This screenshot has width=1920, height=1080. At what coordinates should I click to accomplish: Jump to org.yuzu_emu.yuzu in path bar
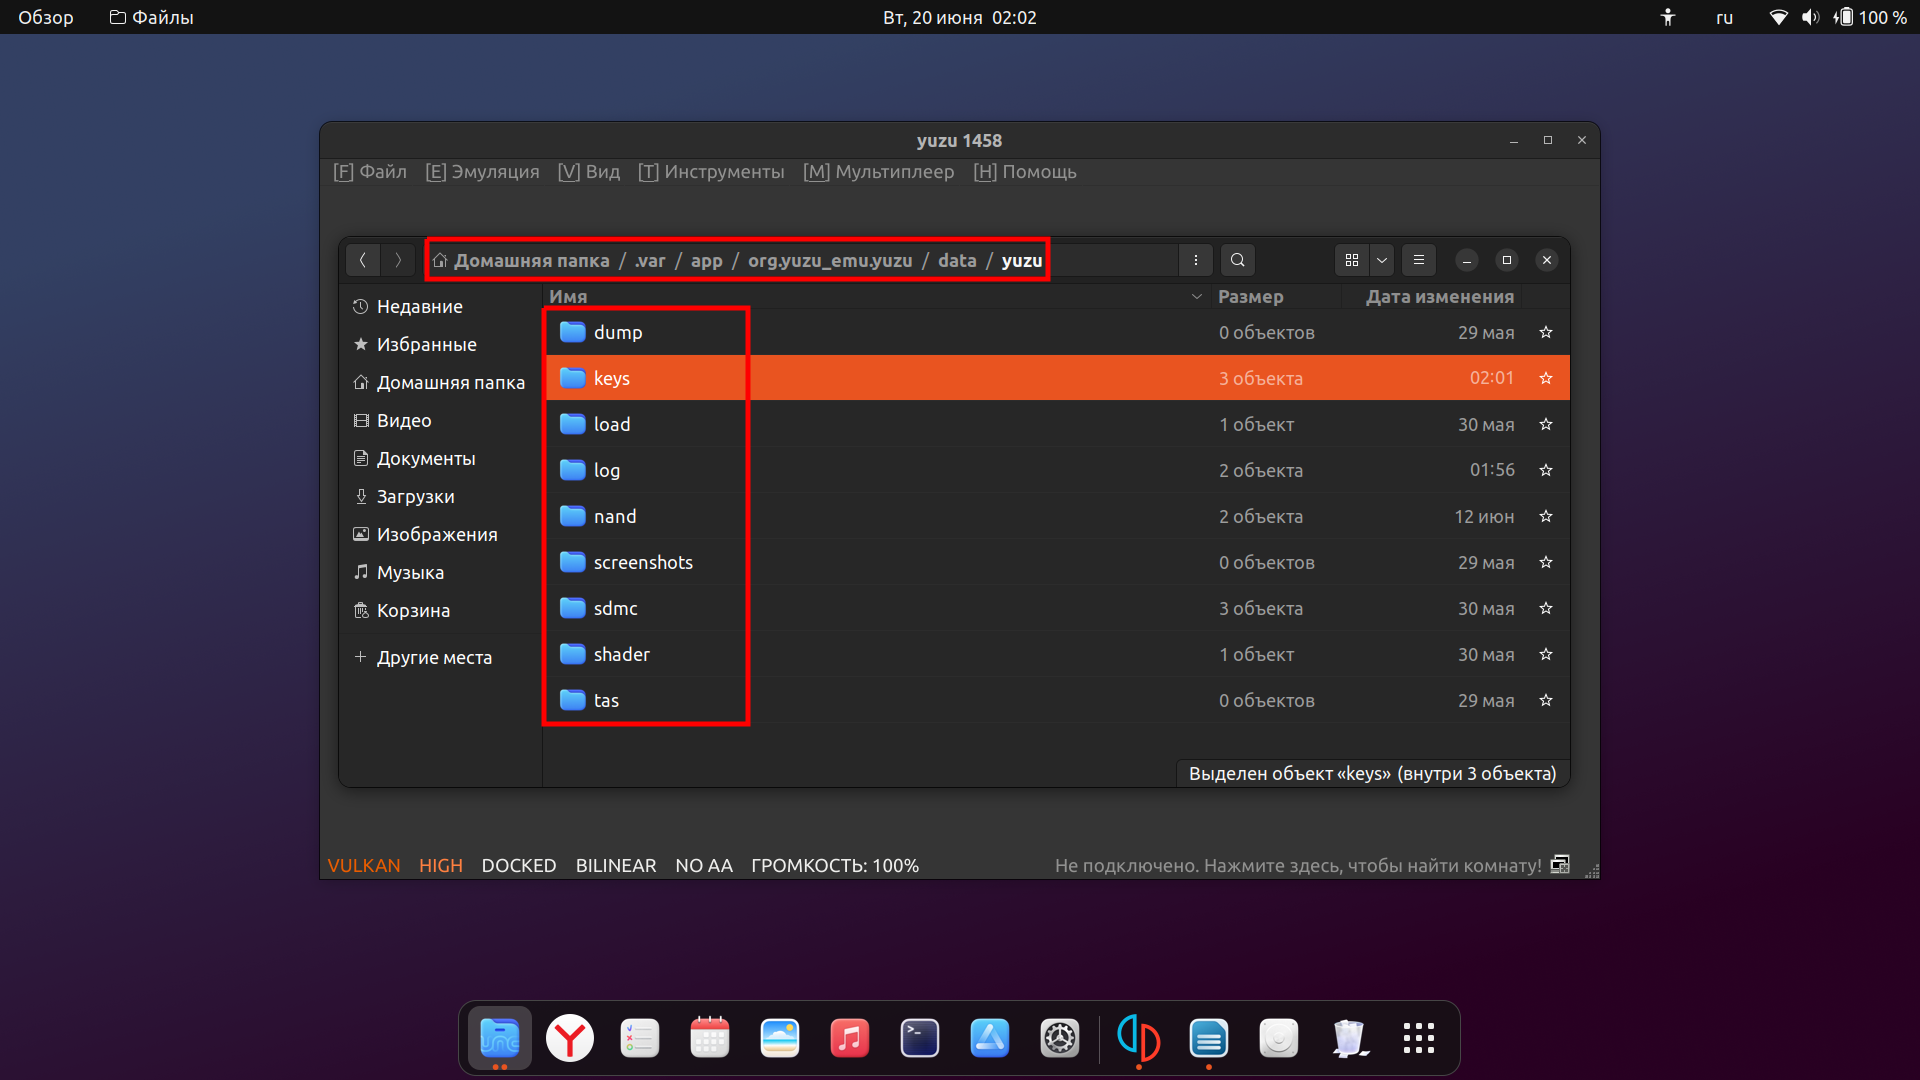coord(830,260)
